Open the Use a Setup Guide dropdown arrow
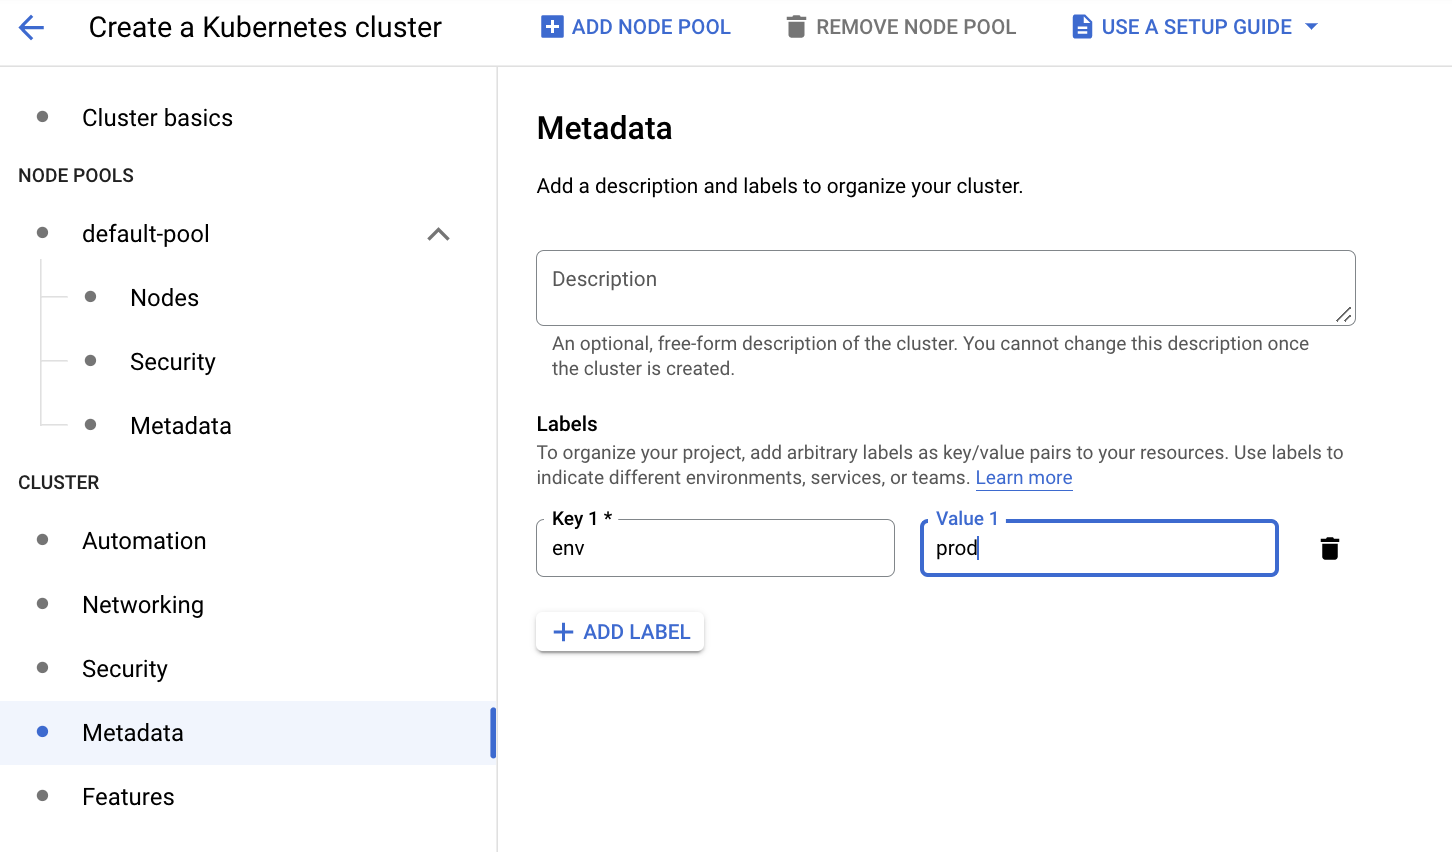The height and width of the screenshot is (852, 1452). tap(1312, 27)
